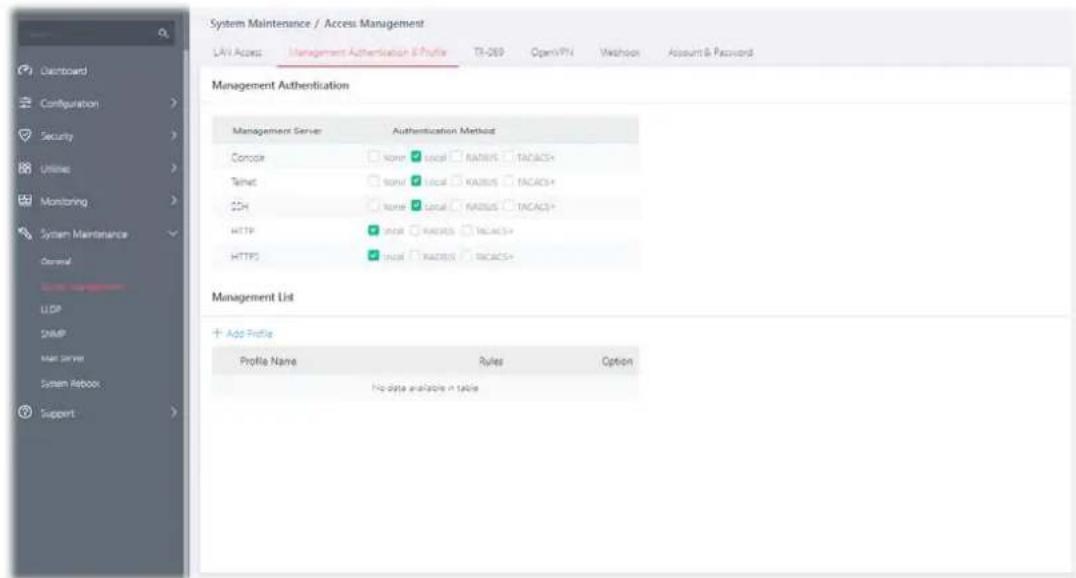Uncheck Local authentication for Console
This screenshot has width=1076, height=578.
coord(416,157)
